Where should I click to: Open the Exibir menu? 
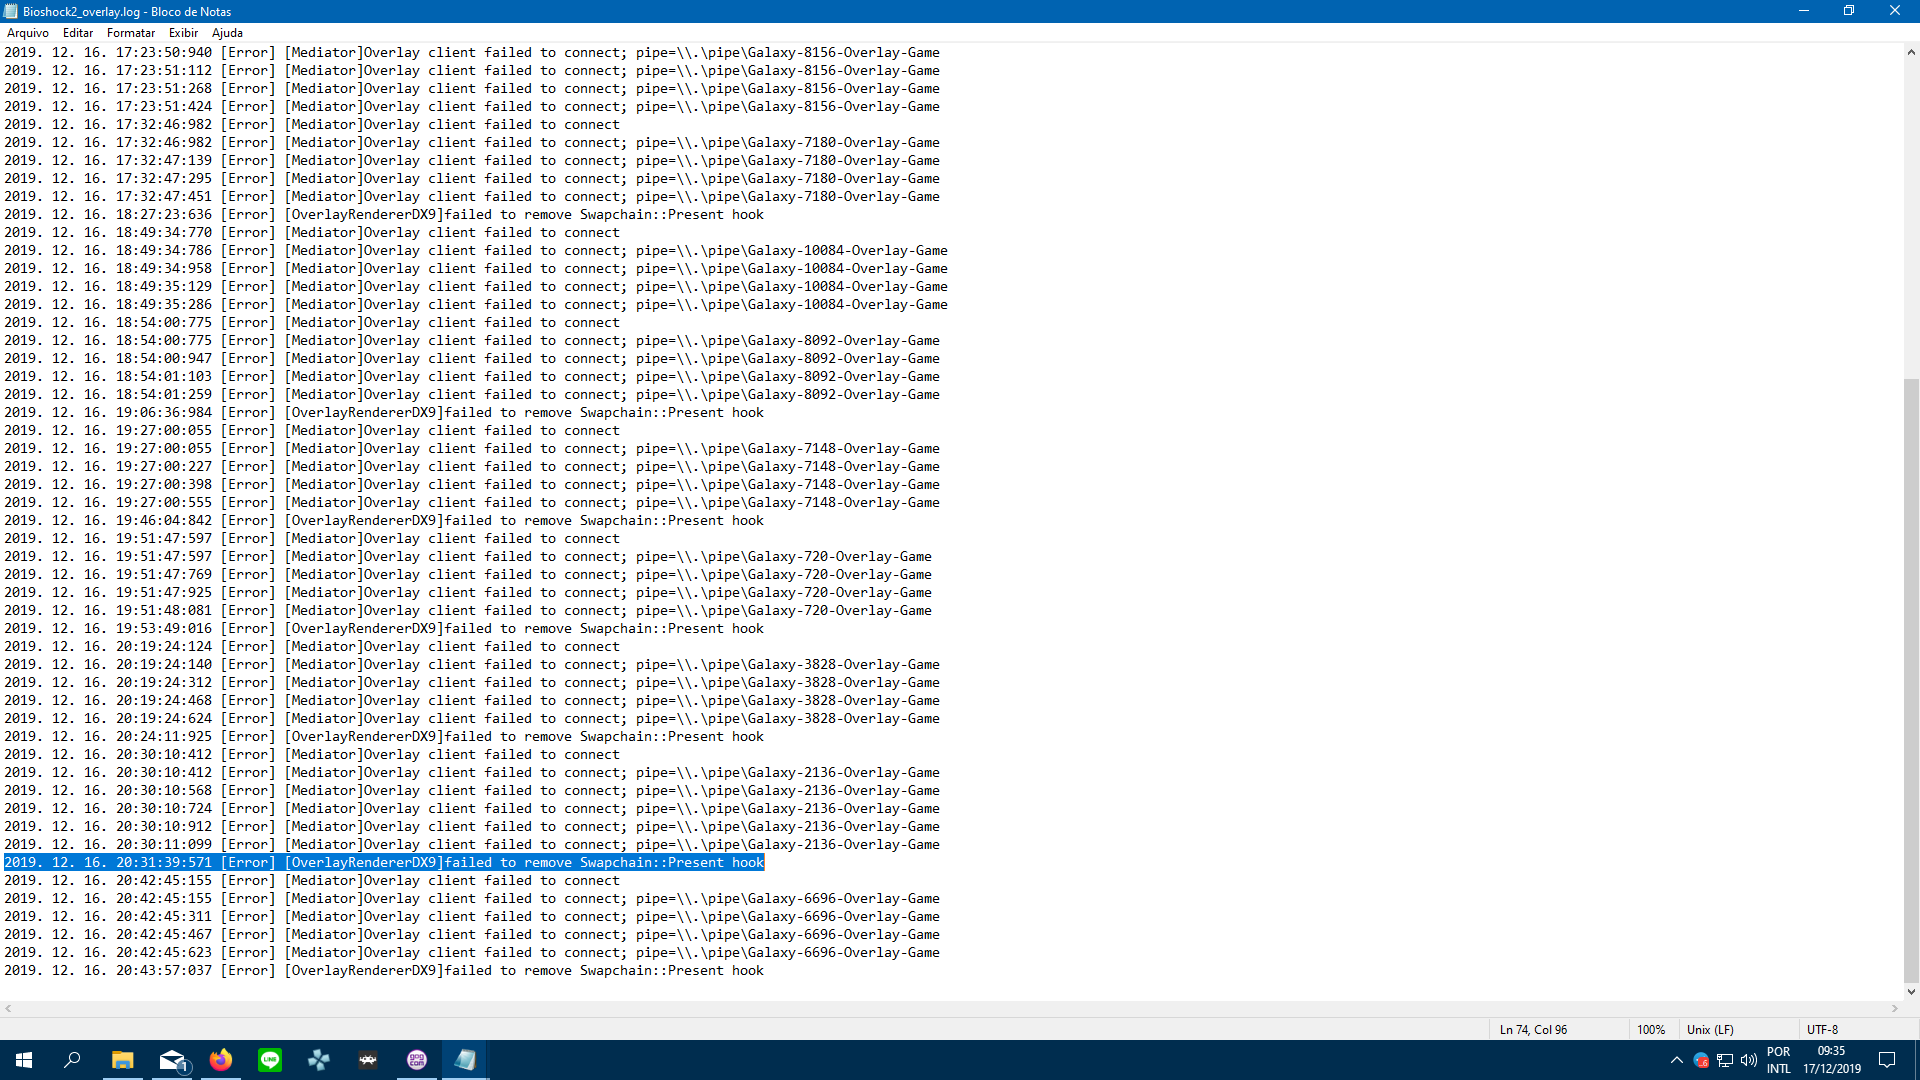tap(183, 33)
